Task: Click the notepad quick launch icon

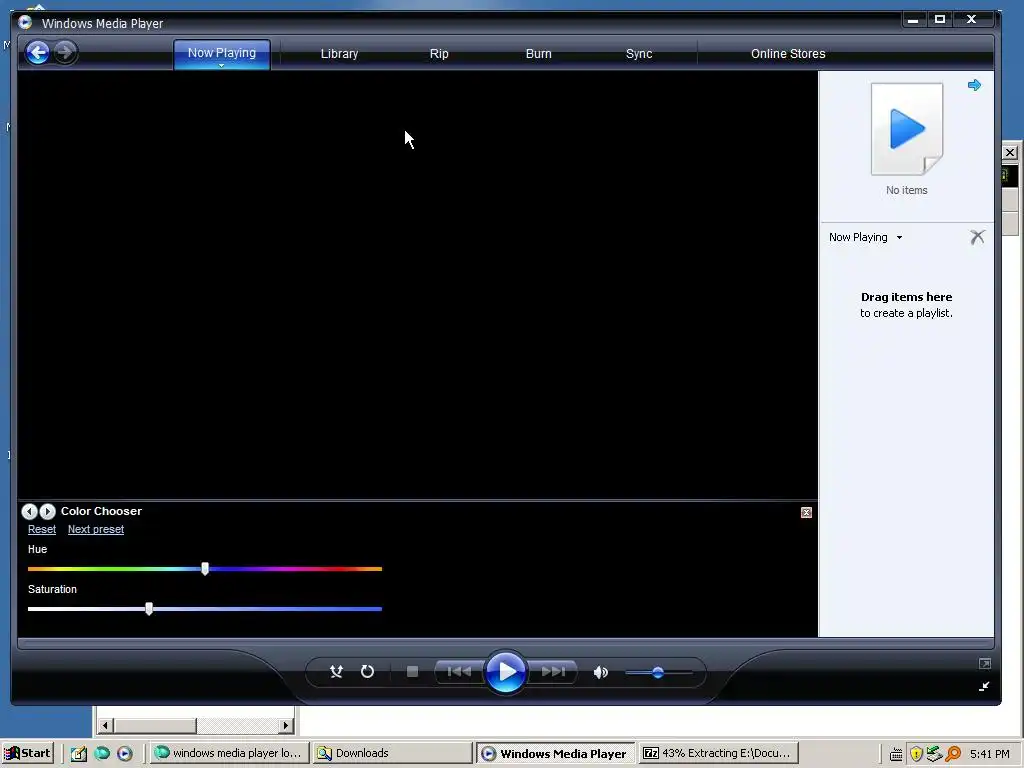Action: 78,754
